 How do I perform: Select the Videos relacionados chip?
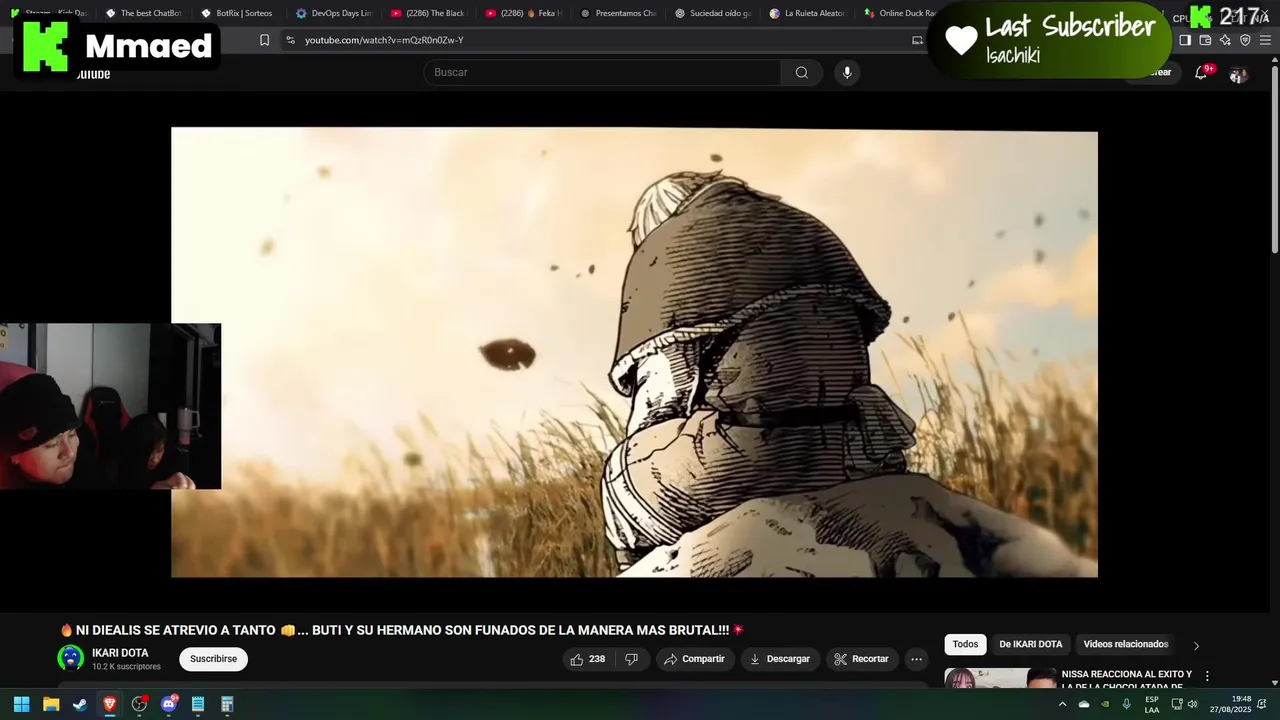[1126, 644]
